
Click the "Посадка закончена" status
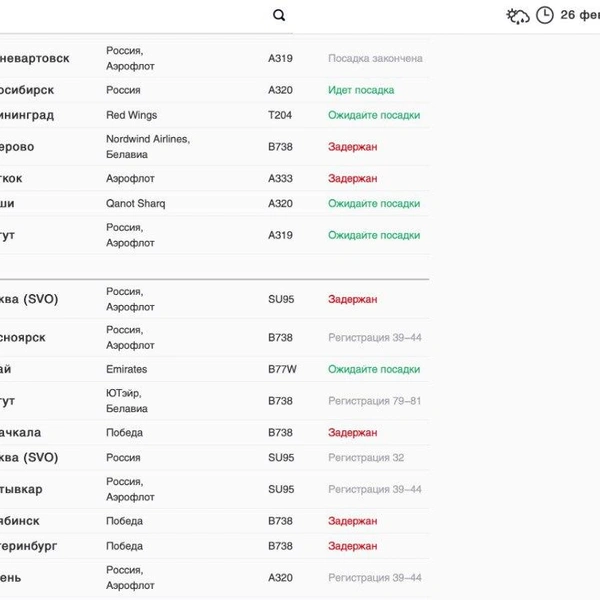click(375, 58)
